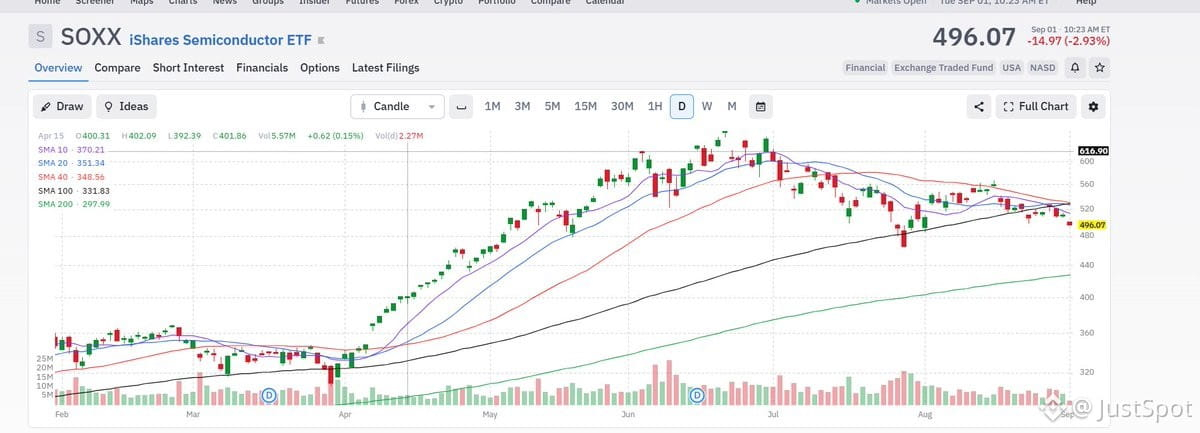Viewport: 1200px width, 433px height.
Task: Click the share chart icon
Action: (979, 106)
